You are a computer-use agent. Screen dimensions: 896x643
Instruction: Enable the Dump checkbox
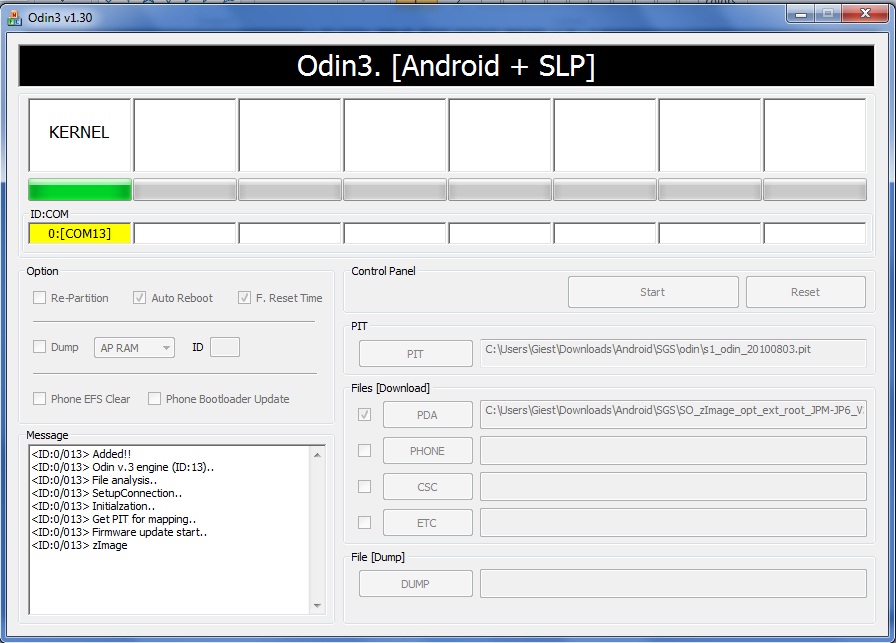pos(39,347)
